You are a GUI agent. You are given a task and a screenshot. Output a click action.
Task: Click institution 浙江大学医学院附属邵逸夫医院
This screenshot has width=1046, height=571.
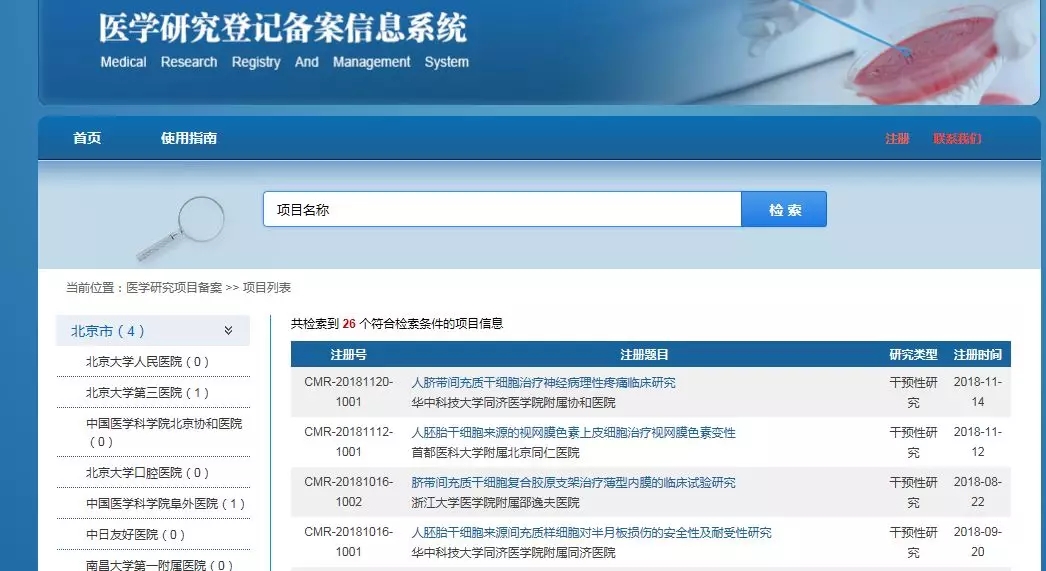tap(495, 503)
